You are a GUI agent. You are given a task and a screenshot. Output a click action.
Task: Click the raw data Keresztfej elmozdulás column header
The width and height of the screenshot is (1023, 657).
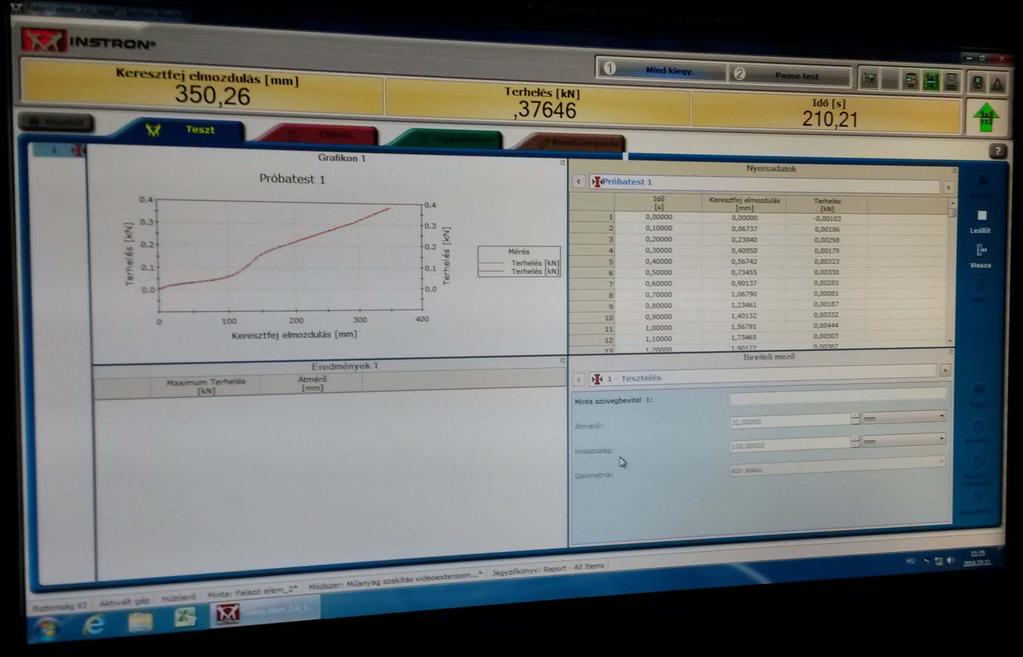click(744, 204)
